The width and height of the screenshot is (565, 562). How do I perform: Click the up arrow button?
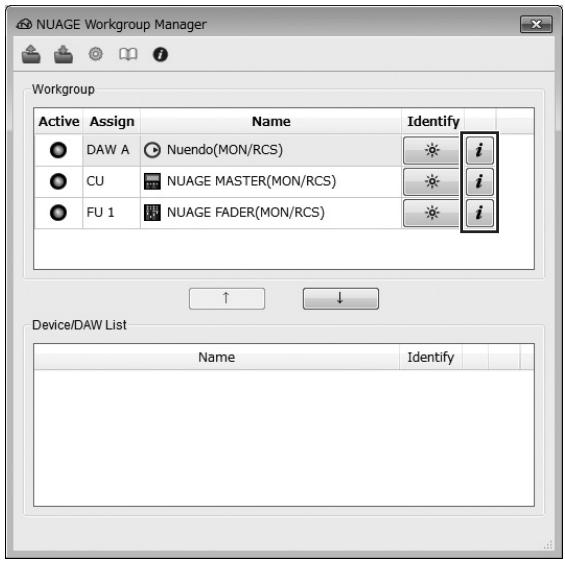(227, 298)
